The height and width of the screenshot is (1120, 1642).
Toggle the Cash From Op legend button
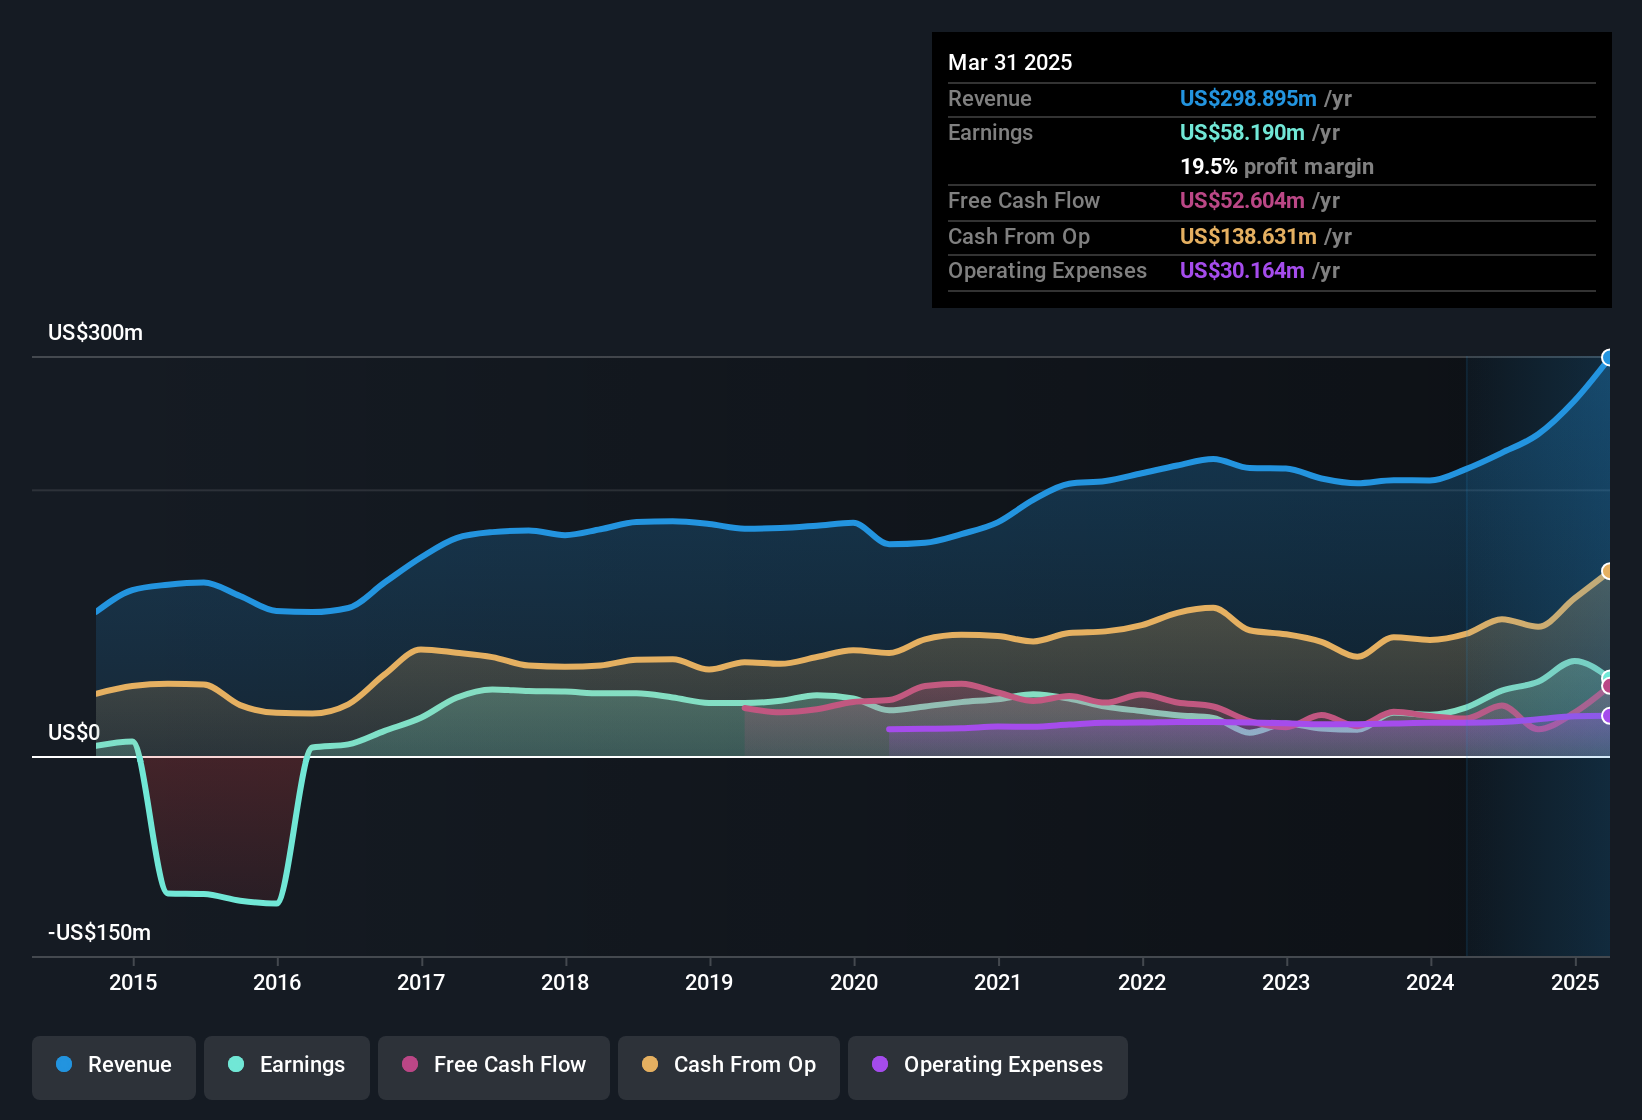click(x=729, y=1067)
